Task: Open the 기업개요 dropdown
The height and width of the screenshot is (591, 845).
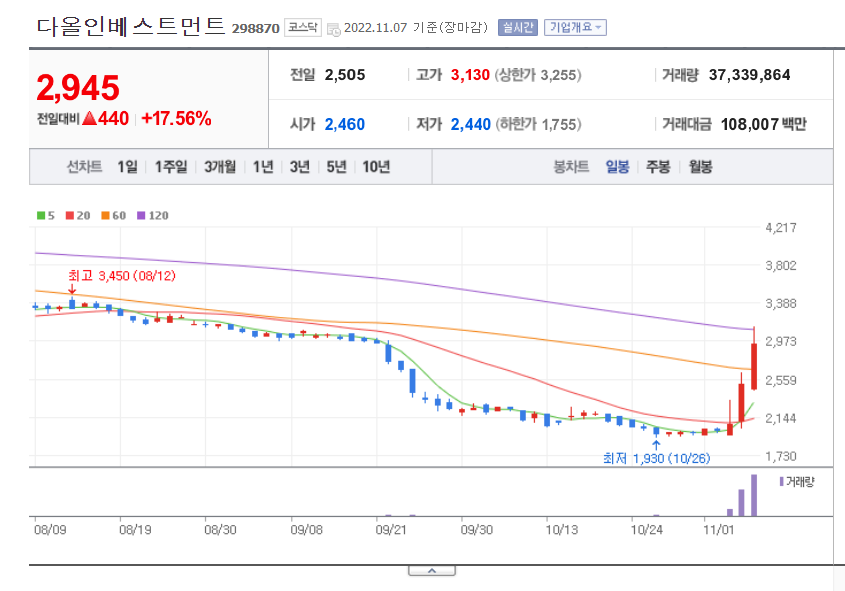Action: tap(575, 27)
